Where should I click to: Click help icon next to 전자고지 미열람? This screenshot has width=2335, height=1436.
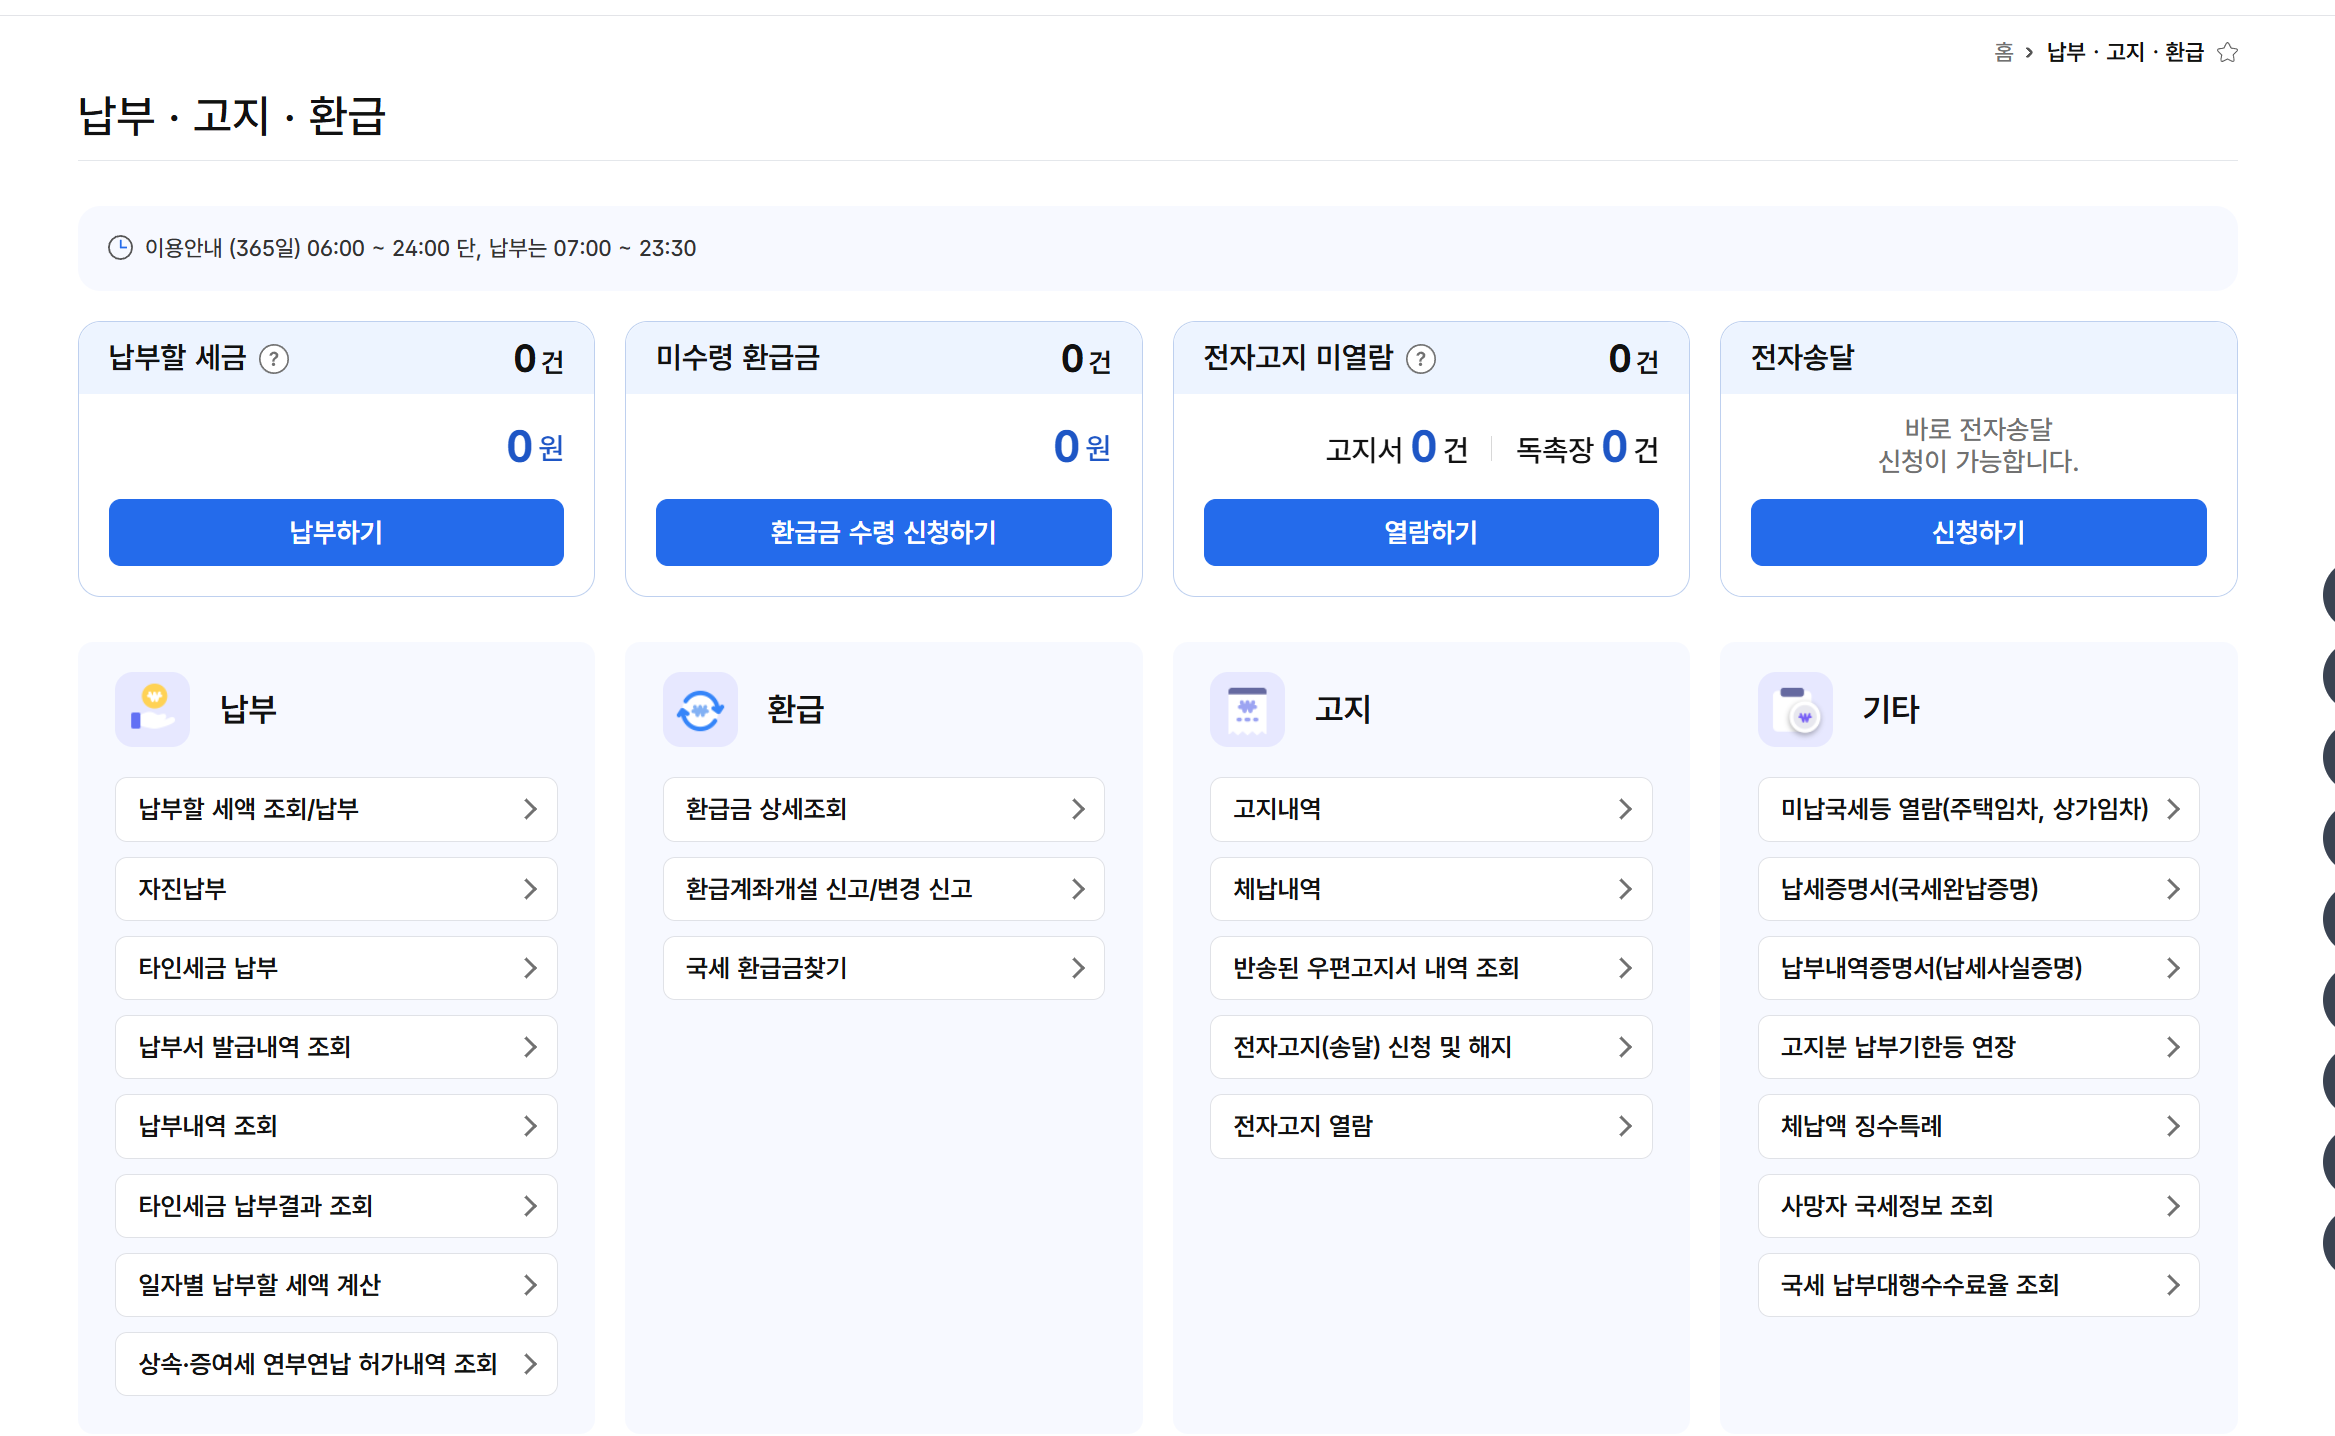tap(1421, 359)
